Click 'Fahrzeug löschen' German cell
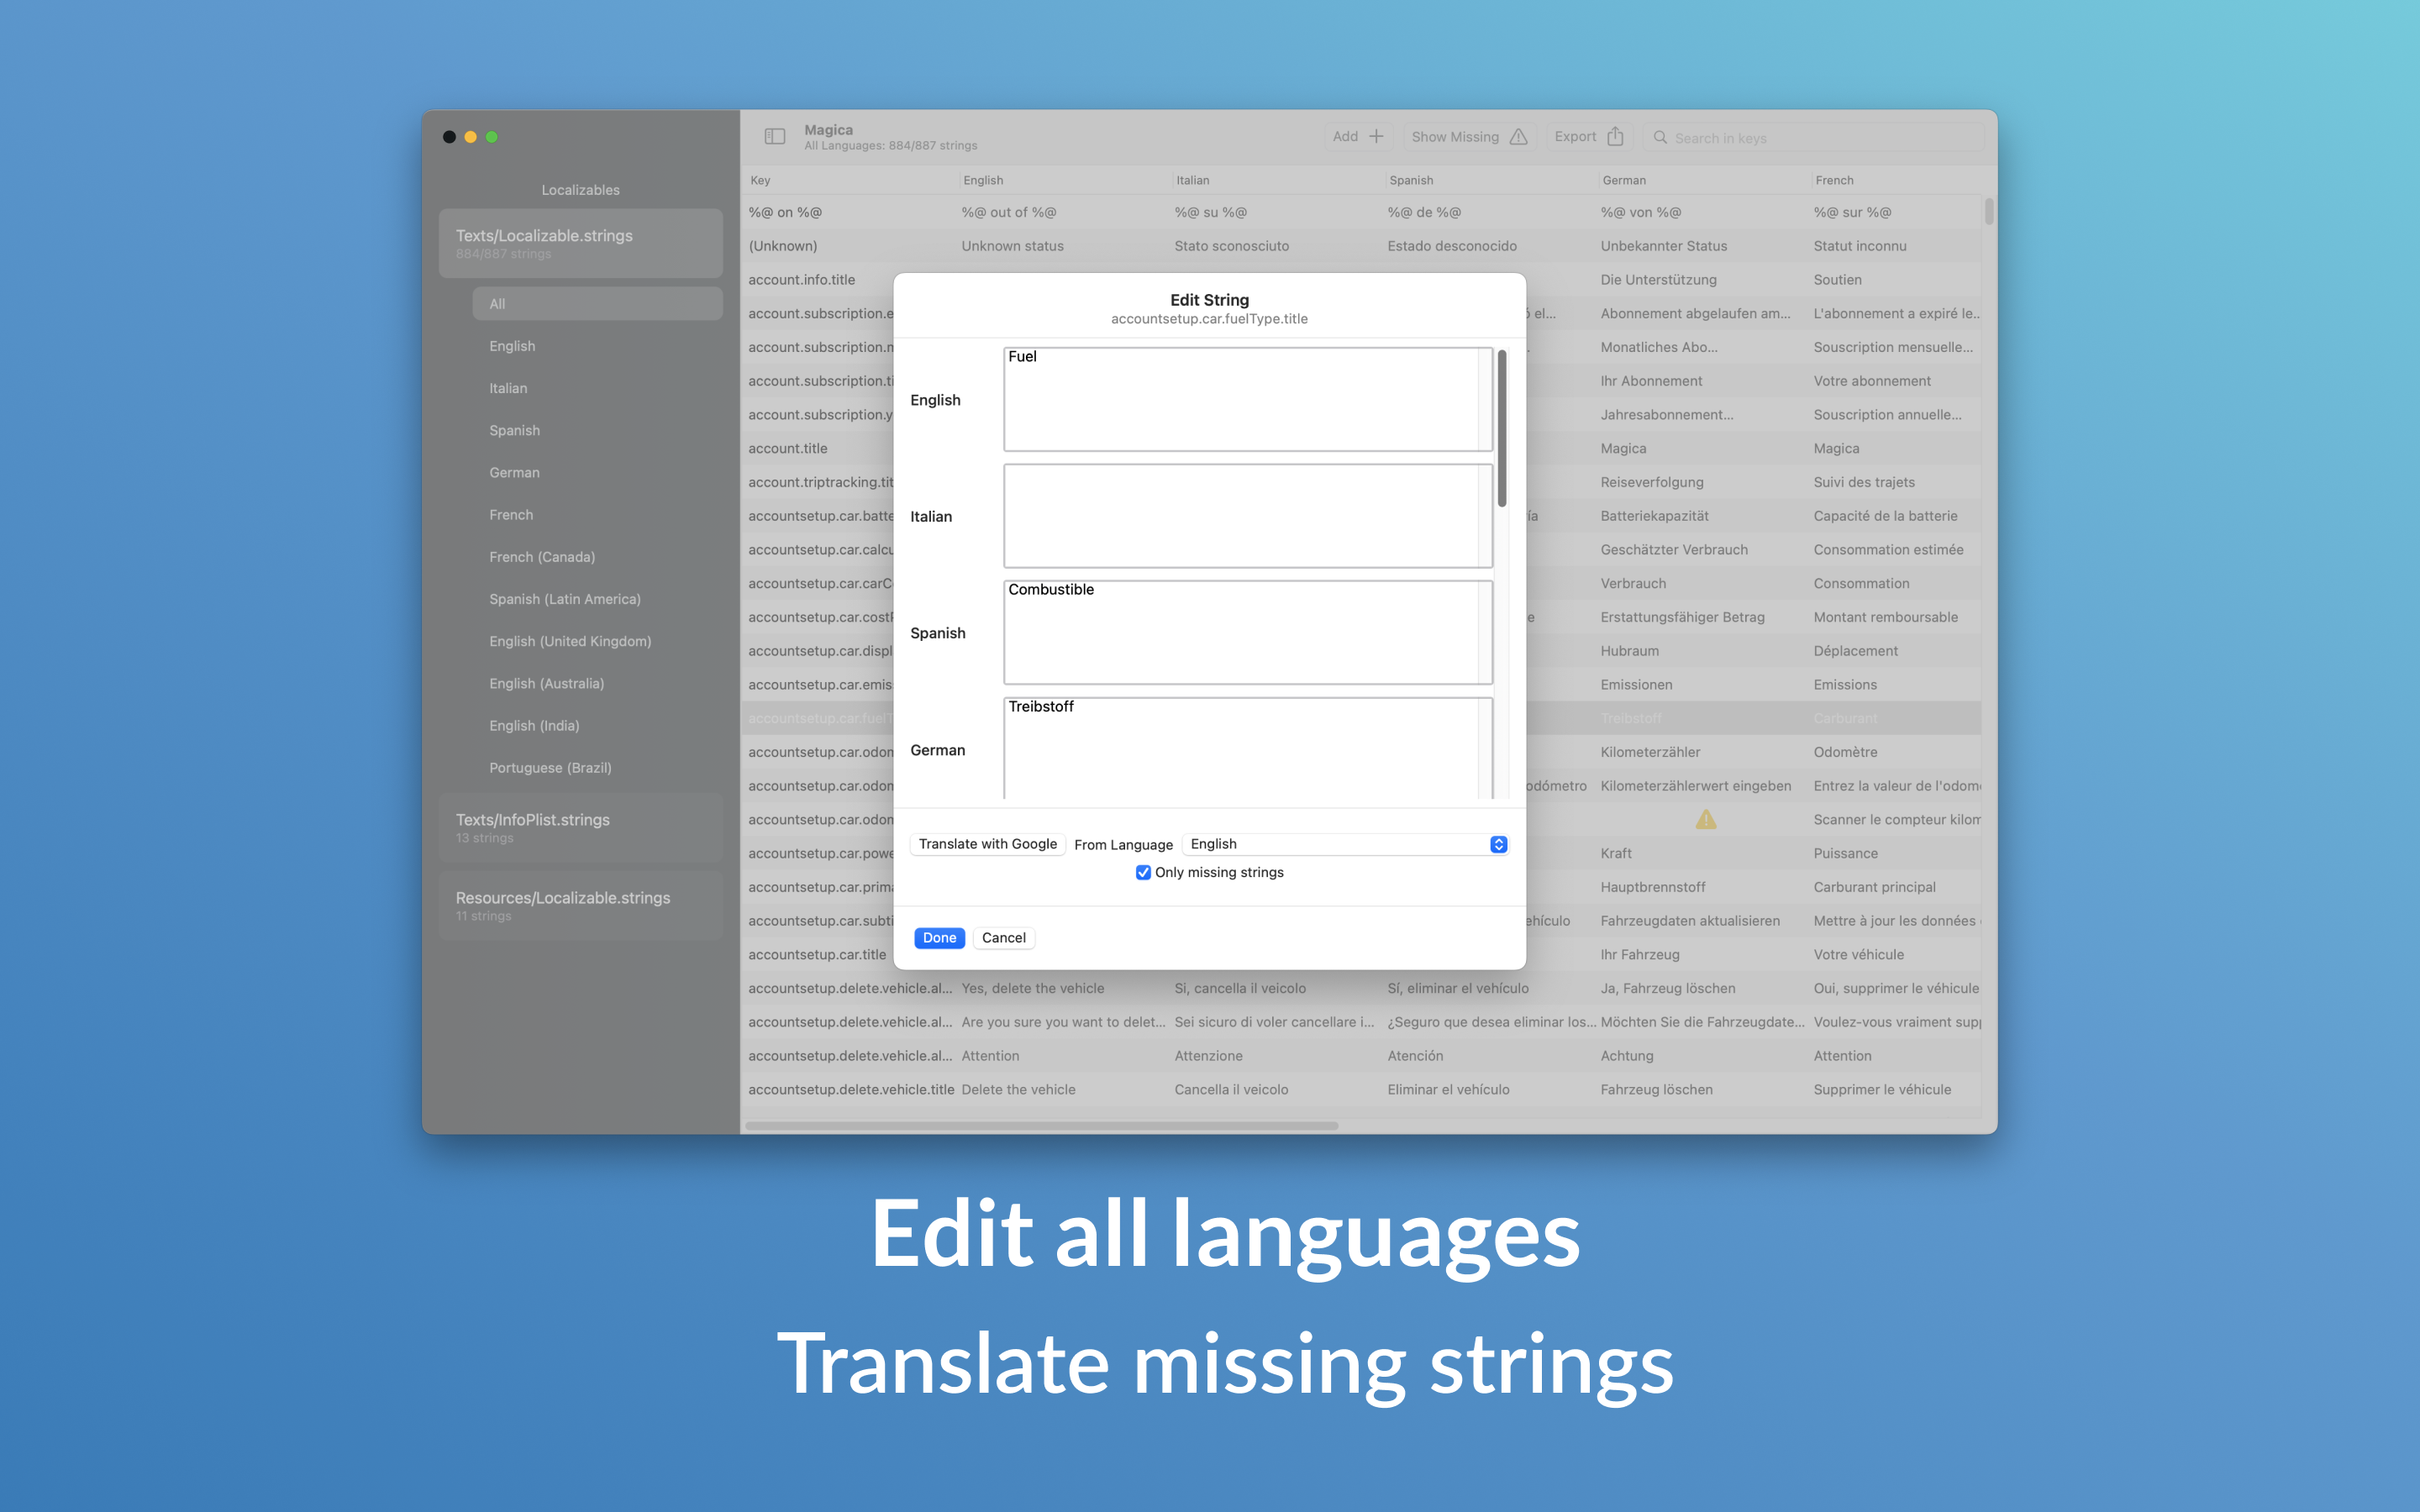 1656,1090
